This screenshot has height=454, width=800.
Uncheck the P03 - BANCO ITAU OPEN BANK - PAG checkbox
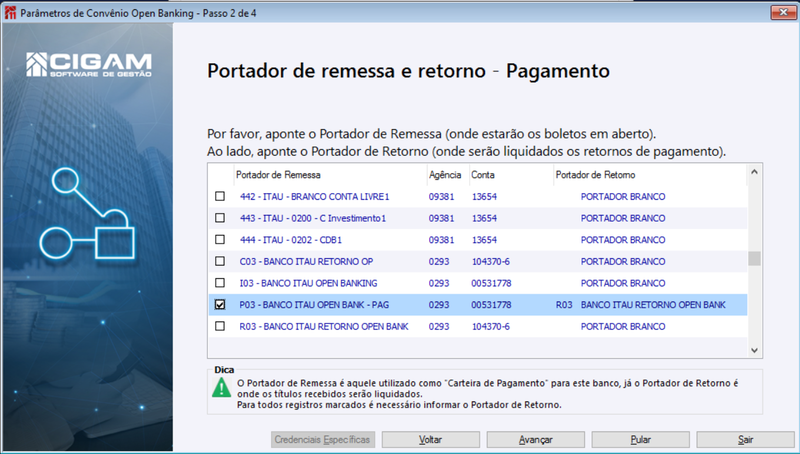[220, 305]
